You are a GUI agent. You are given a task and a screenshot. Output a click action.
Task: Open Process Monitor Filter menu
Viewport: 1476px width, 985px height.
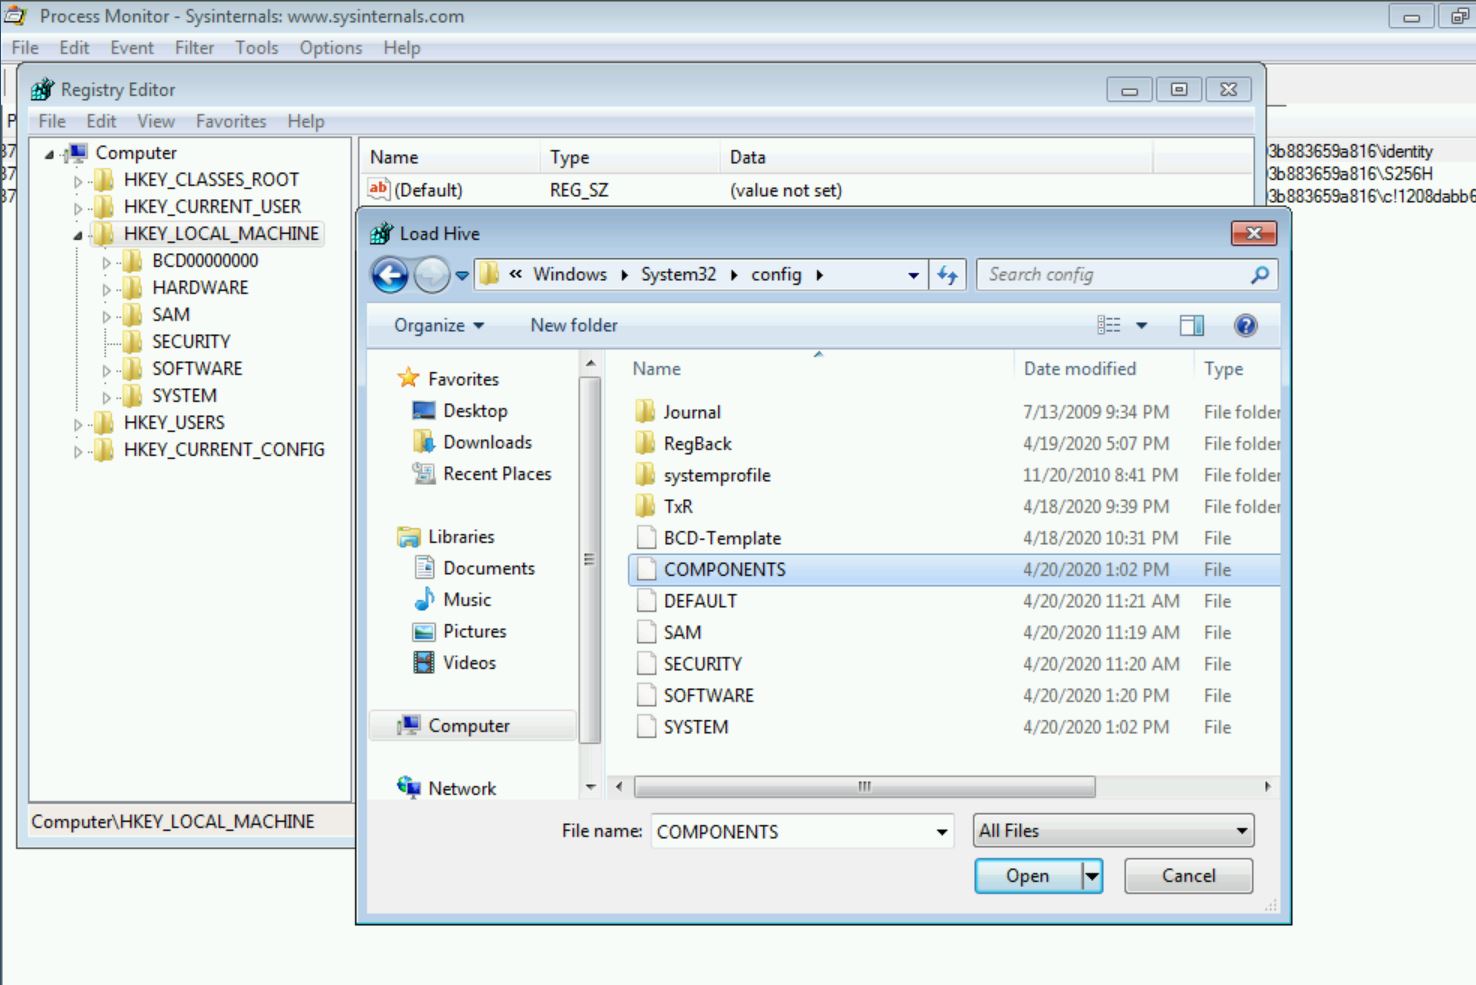[x=194, y=47]
